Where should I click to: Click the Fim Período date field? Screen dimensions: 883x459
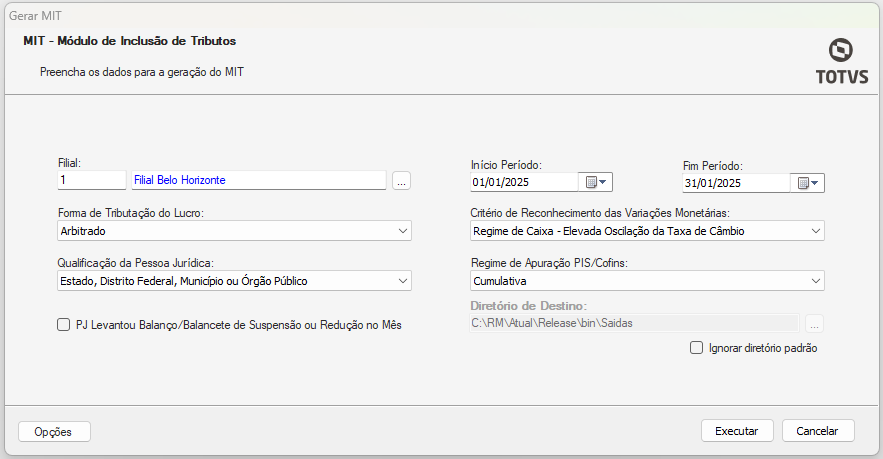click(x=736, y=183)
